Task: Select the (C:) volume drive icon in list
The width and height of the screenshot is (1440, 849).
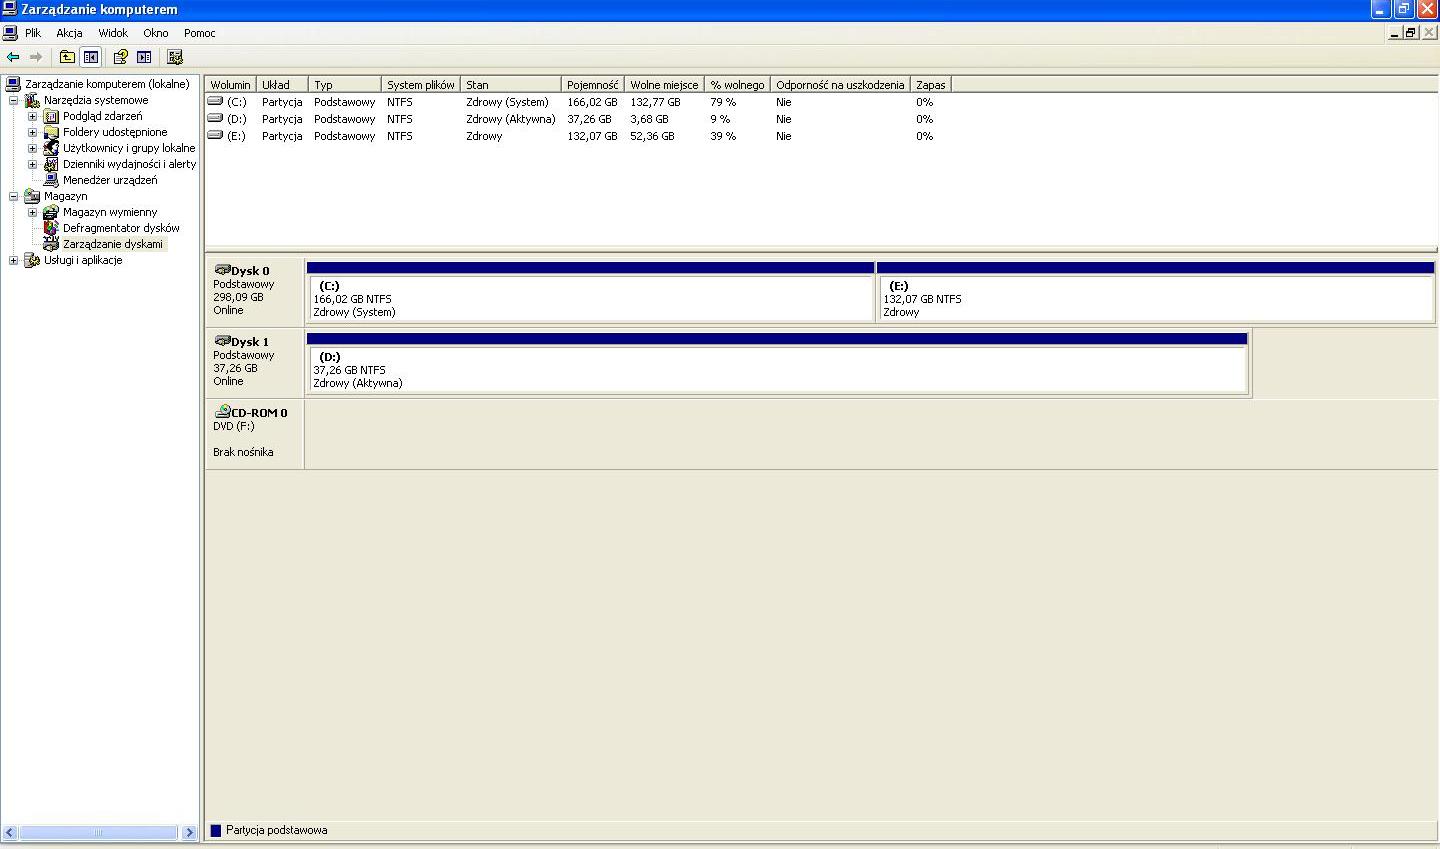Action: click(215, 101)
